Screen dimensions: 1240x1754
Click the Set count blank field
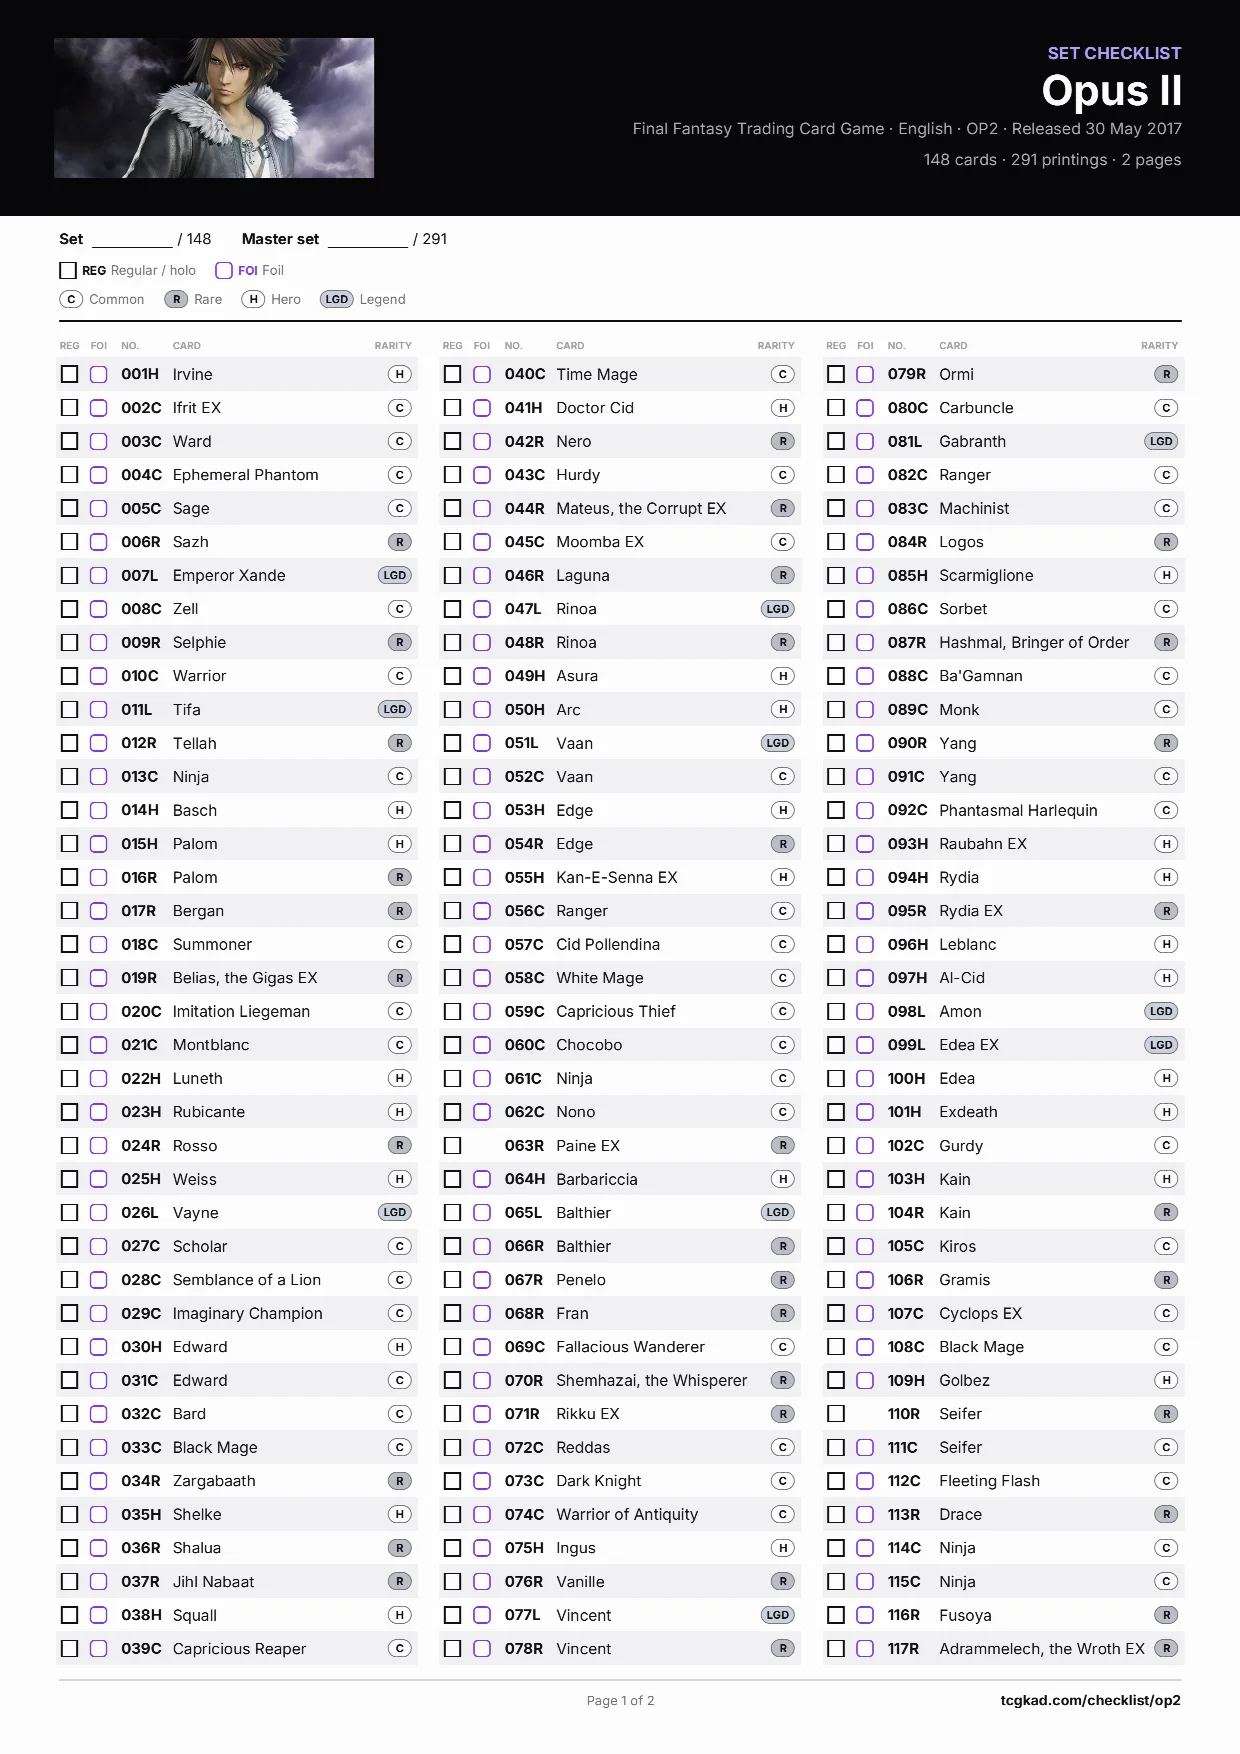[x=132, y=239]
